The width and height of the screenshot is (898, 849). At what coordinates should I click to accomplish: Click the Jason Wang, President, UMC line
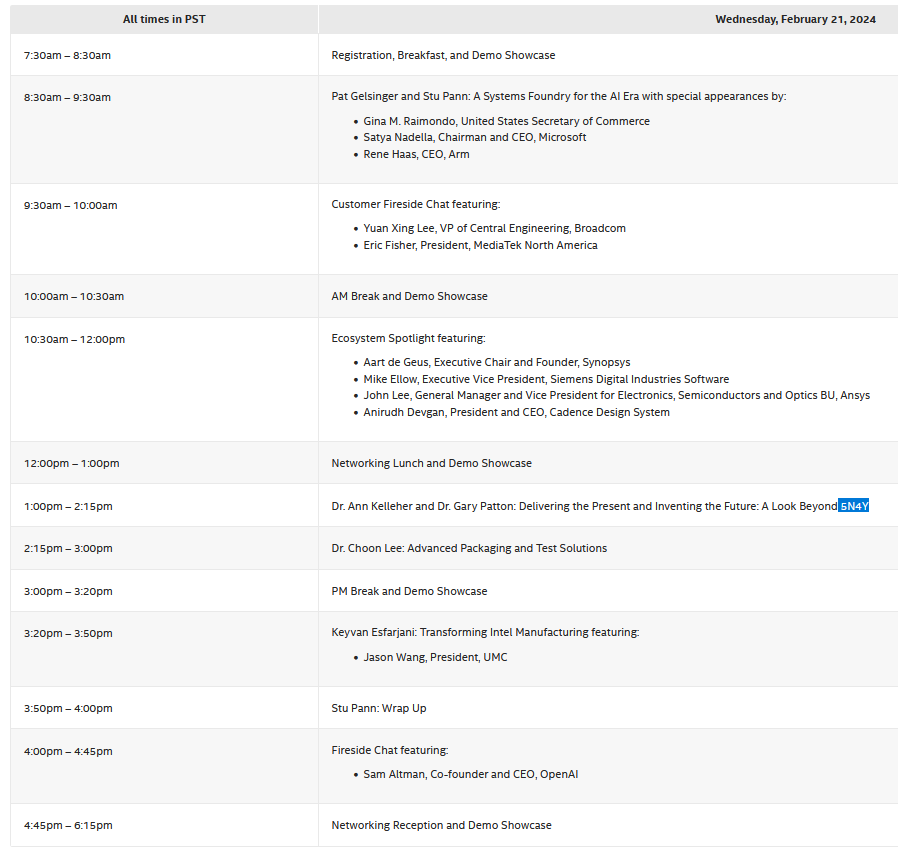pos(435,657)
